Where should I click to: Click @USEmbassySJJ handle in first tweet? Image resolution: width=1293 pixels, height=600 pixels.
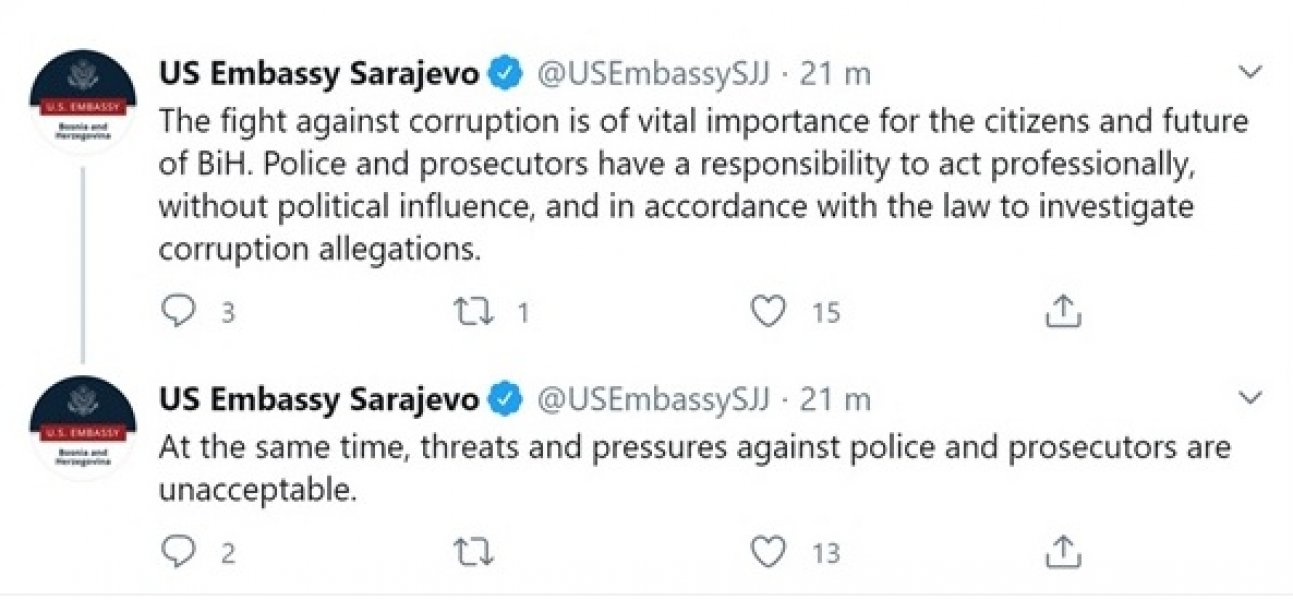pos(654,73)
